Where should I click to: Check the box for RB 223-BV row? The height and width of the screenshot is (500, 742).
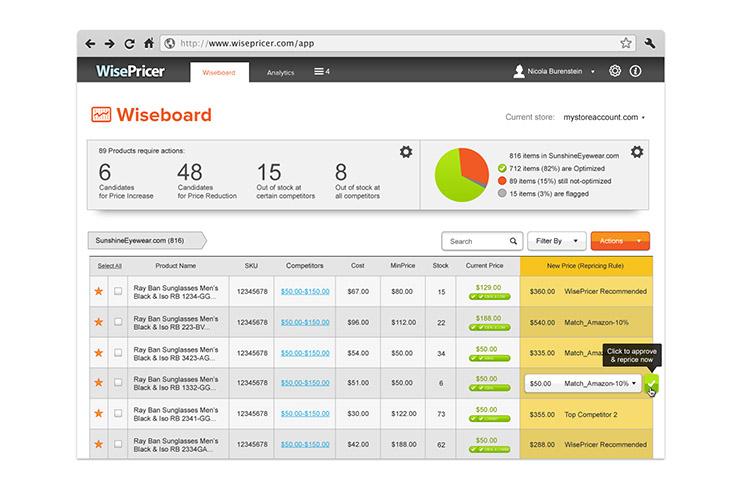coord(118,322)
